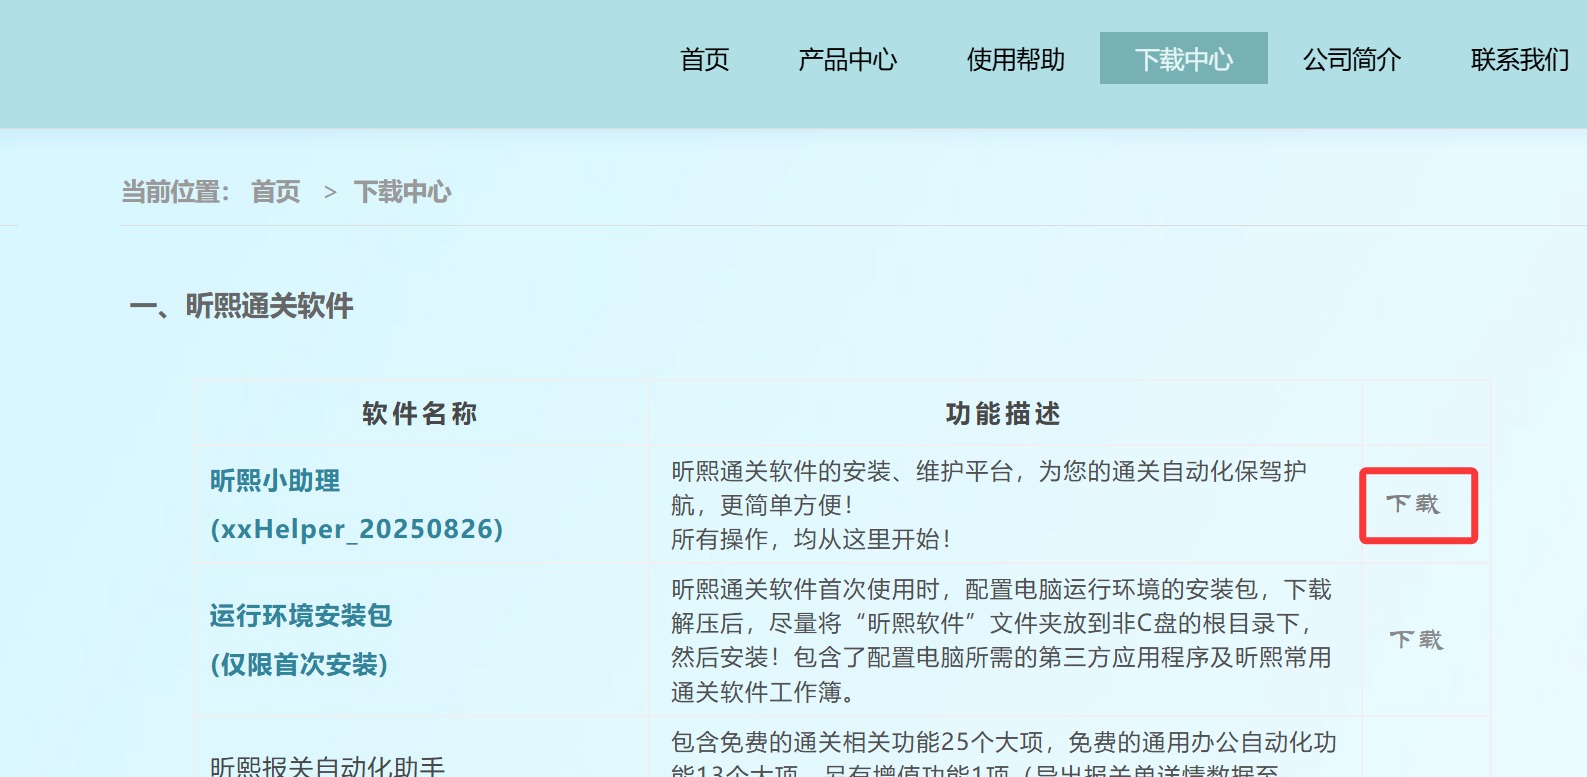The image size is (1587, 777).
Task: Click the 软件名称 table column header
Action: [x=420, y=414]
